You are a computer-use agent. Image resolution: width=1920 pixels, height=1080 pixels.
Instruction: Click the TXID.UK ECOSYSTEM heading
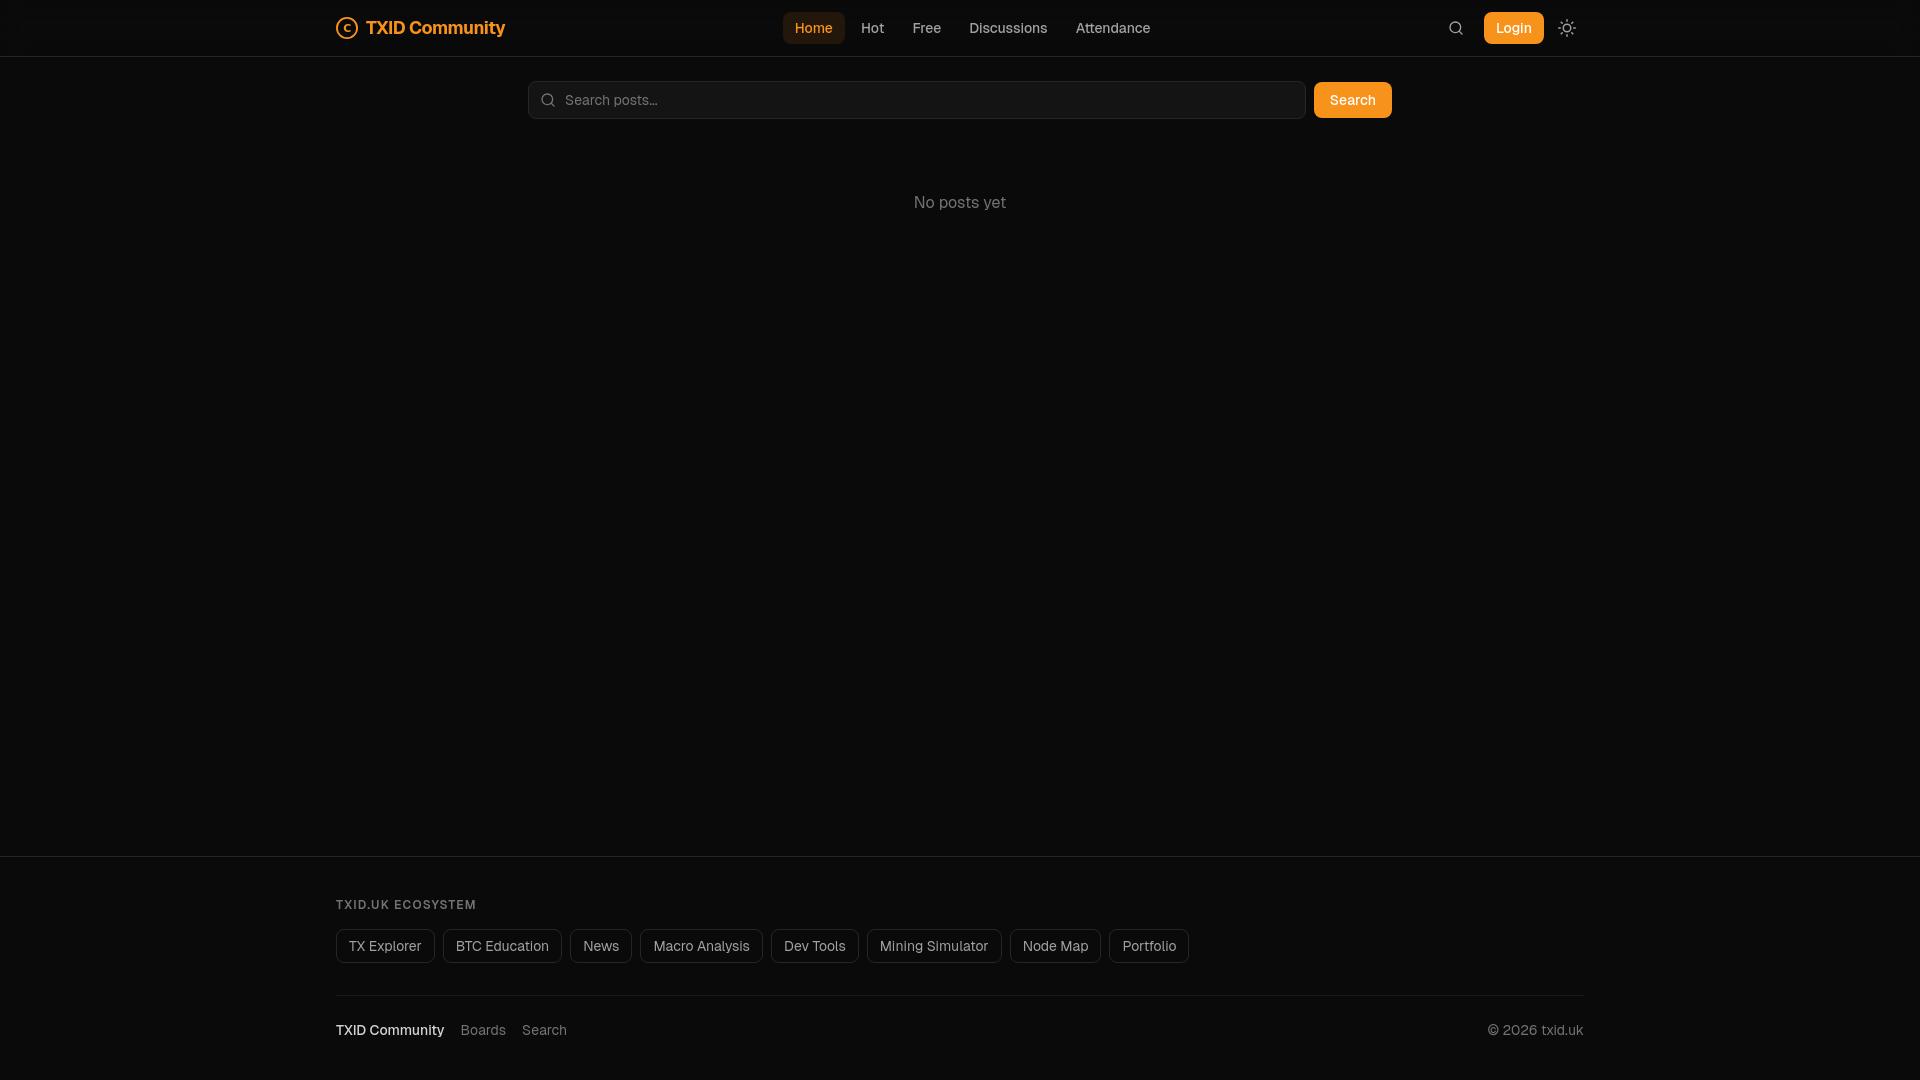tap(406, 905)
